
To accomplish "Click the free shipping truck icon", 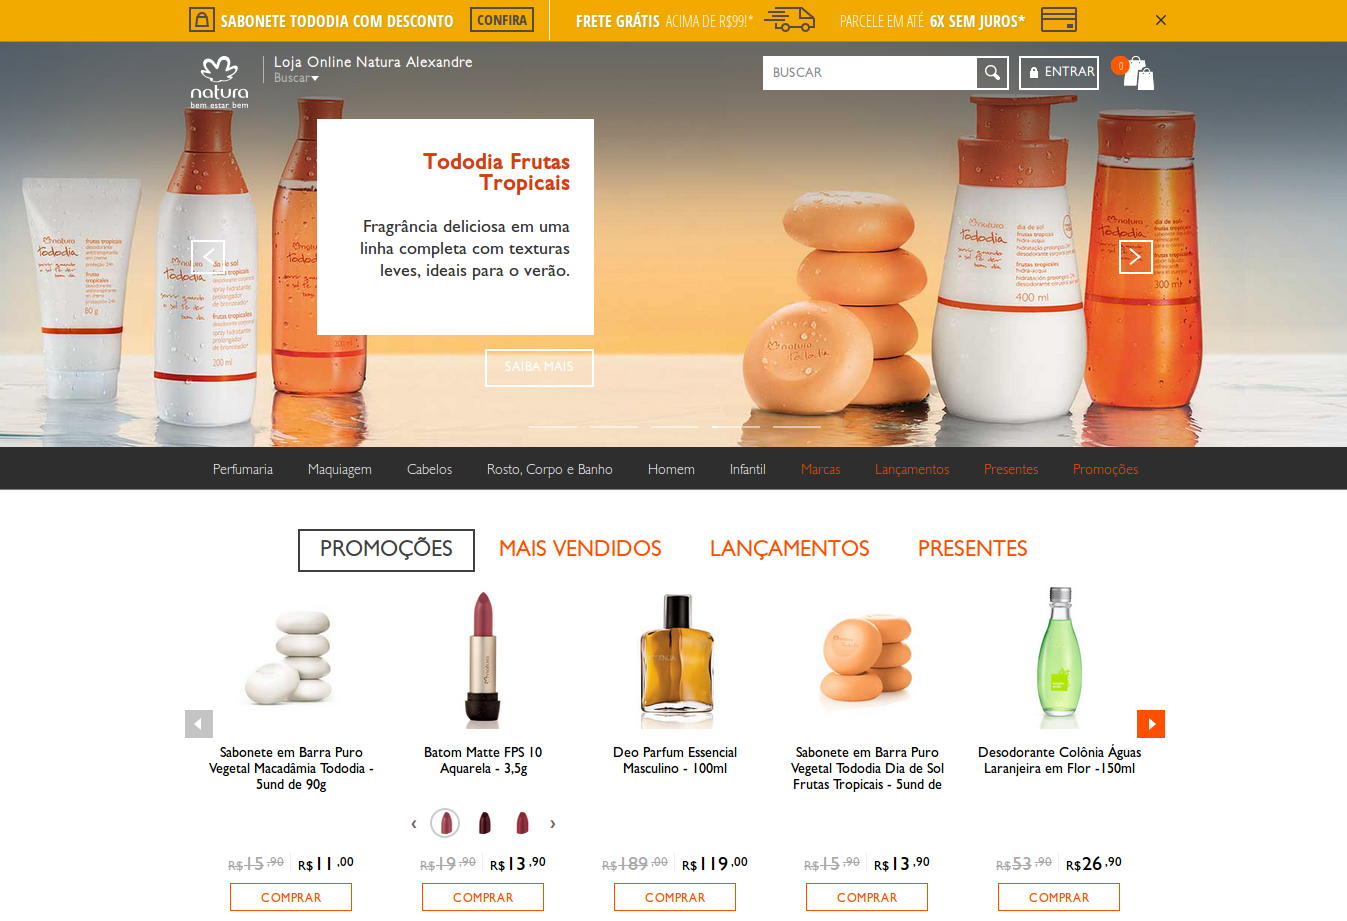I will coord(790,20).
